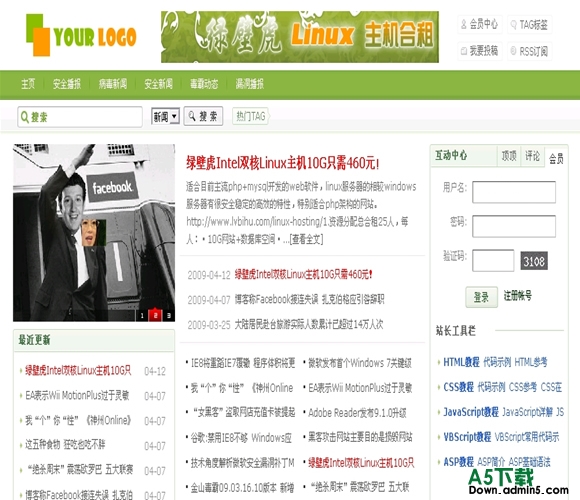580x500 pixels.
Task: Click 查看全文 read more link
Action: [306, 239]
